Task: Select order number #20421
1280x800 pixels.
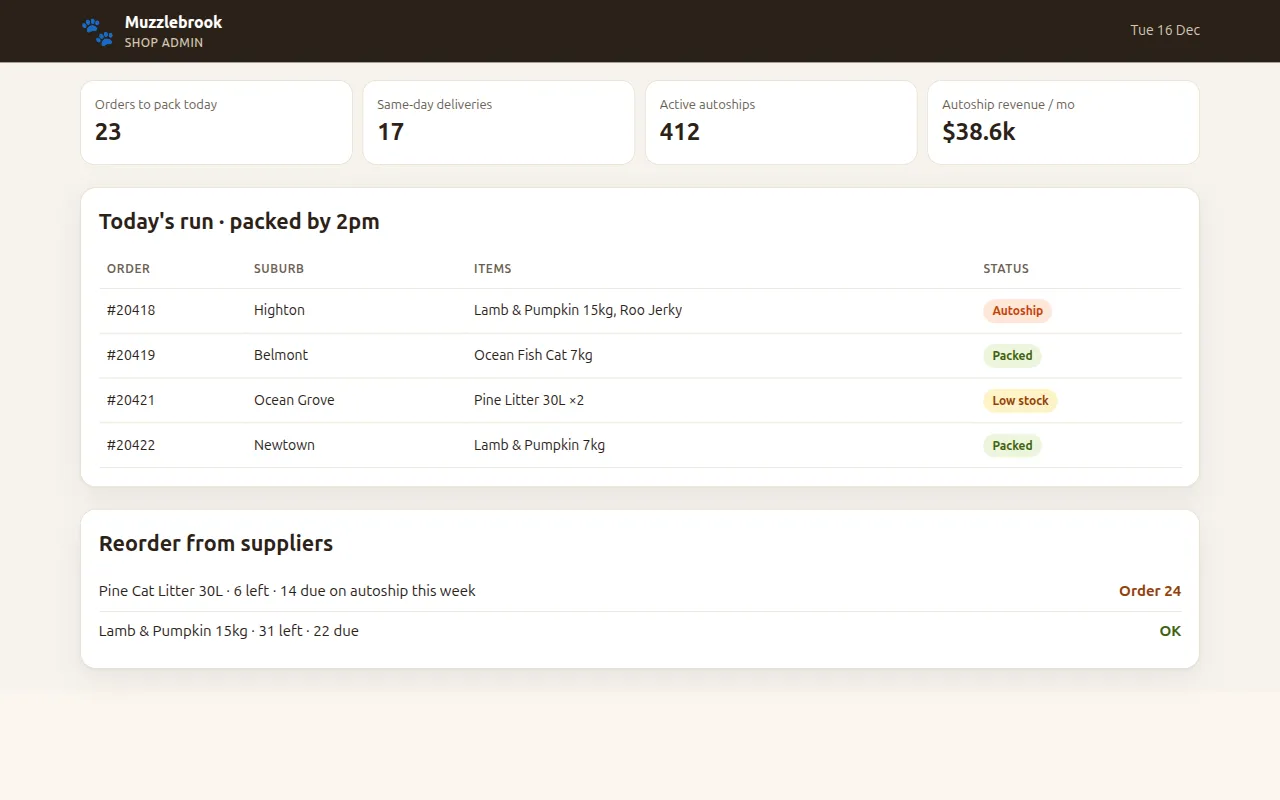Action: pos(131,400)
